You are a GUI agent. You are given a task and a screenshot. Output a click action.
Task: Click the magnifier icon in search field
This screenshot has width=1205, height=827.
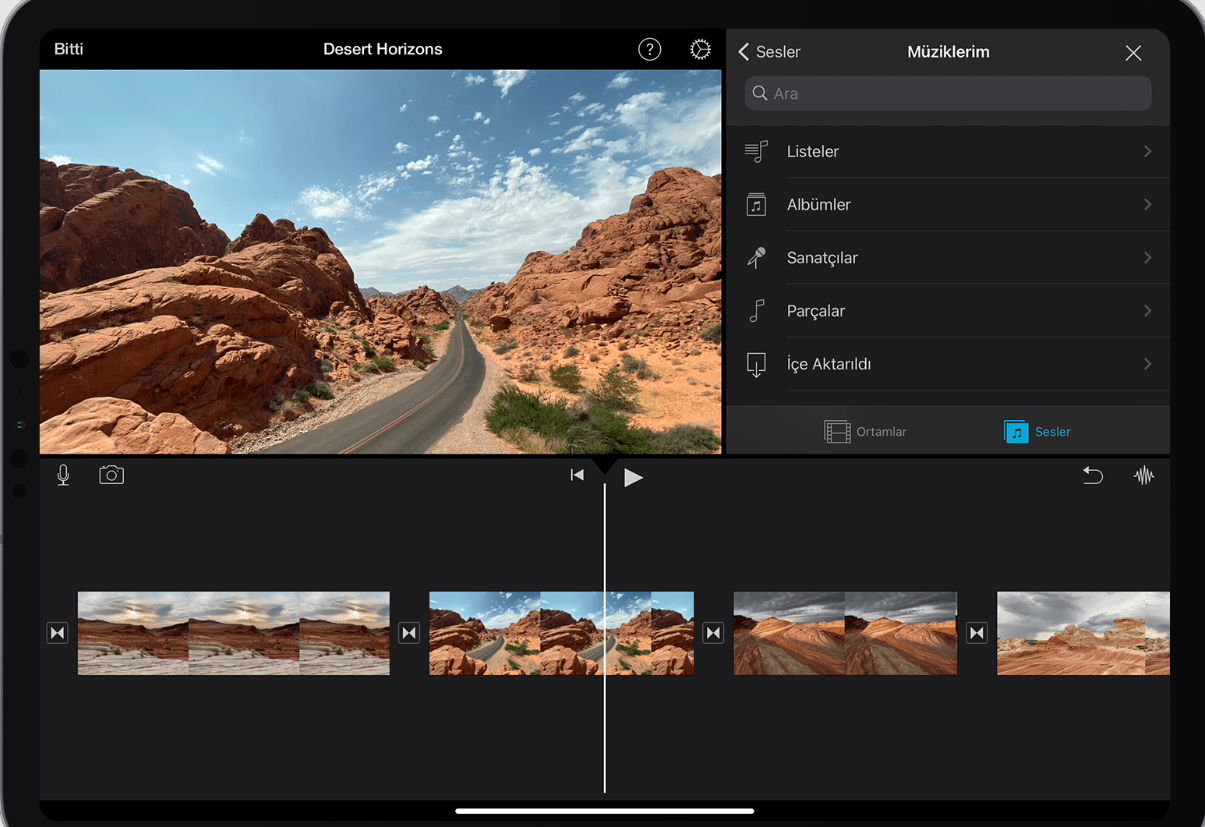pyautogui.click(x=760, y=93)
